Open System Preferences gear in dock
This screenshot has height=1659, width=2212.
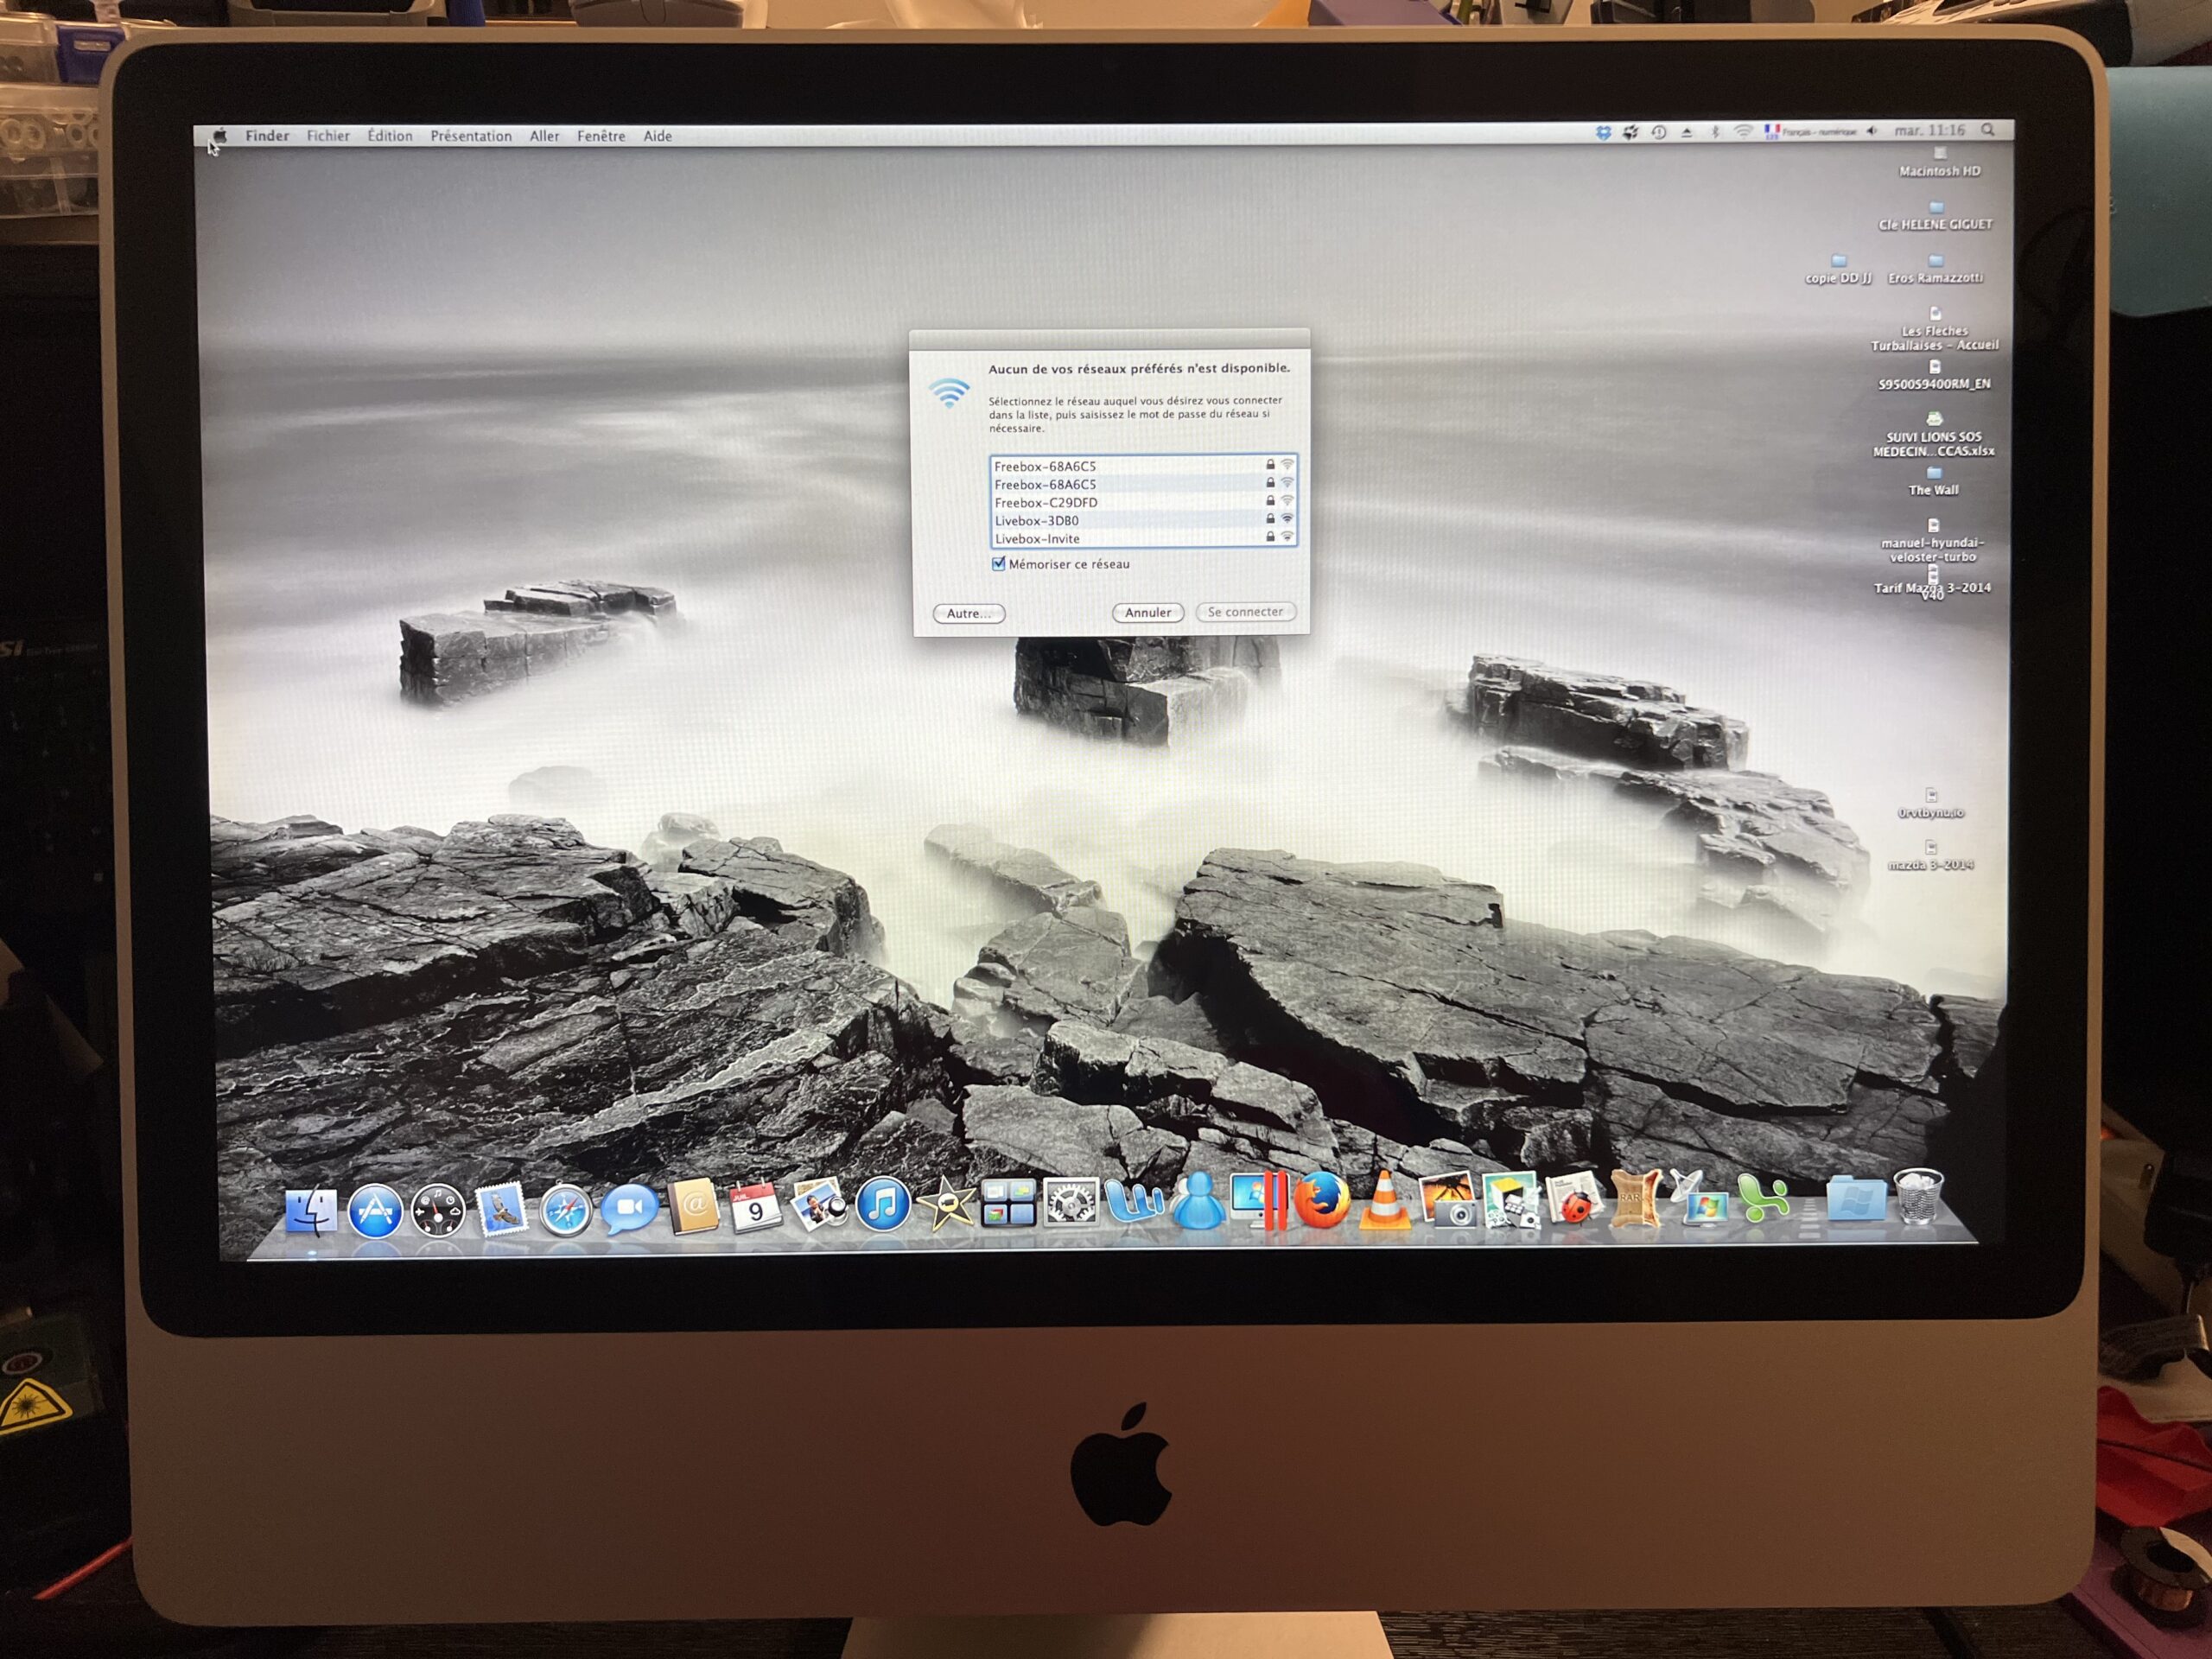point(1070,1204)
